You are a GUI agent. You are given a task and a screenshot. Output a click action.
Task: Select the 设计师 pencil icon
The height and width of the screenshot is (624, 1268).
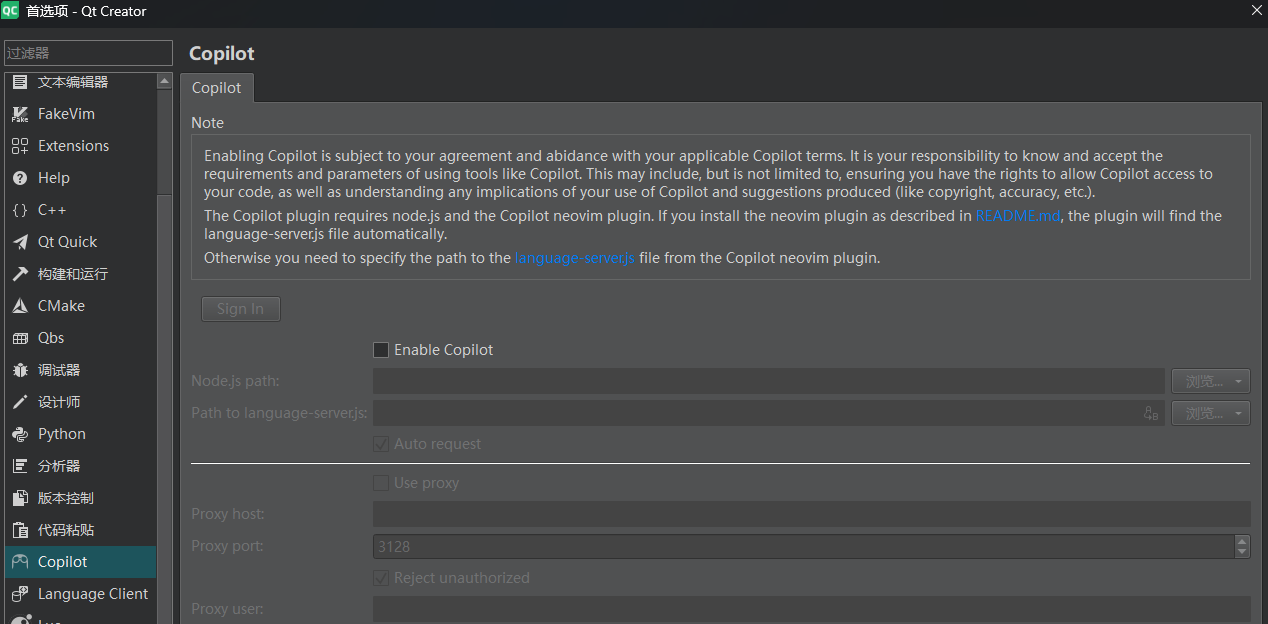pos(20,402)
